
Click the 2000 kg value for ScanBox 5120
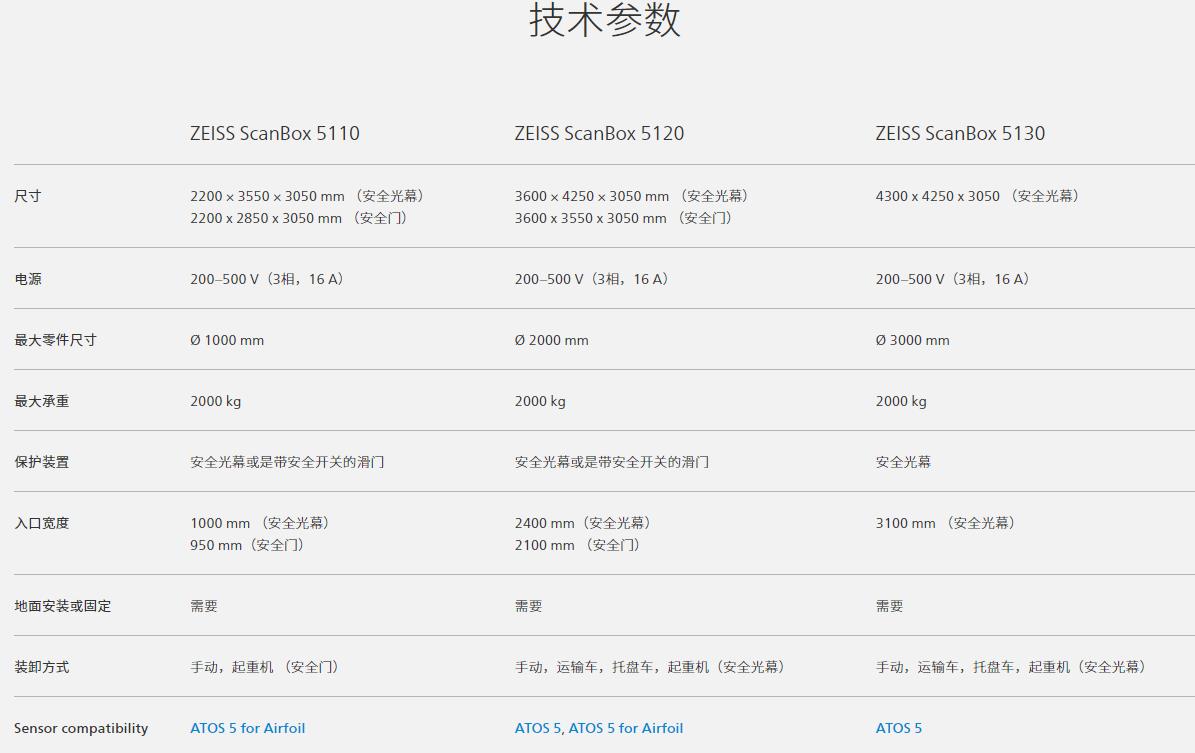click(x=540, y=401)
